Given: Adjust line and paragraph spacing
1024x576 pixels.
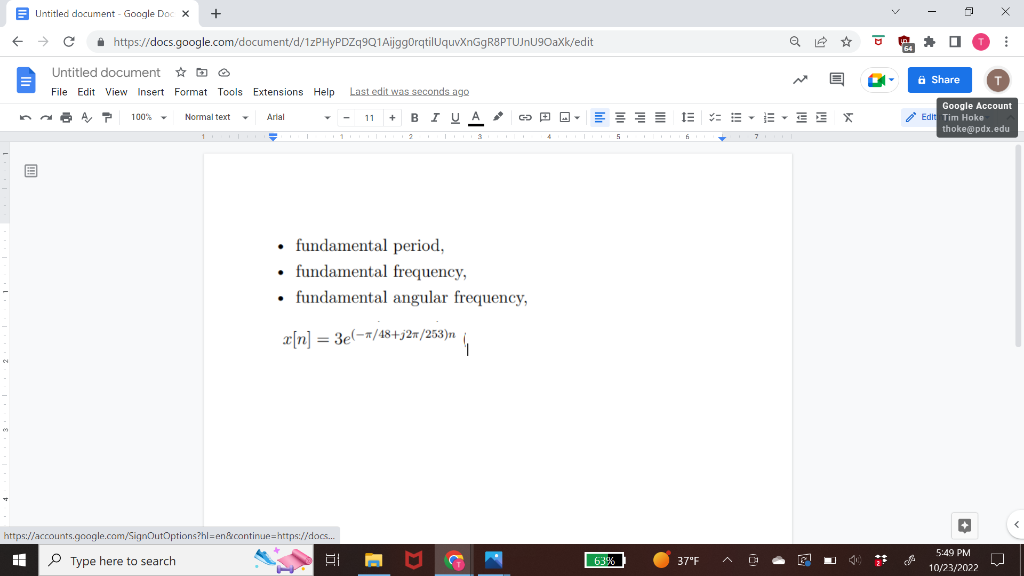Looking at the screenshot, I should (x=686, y=117).
